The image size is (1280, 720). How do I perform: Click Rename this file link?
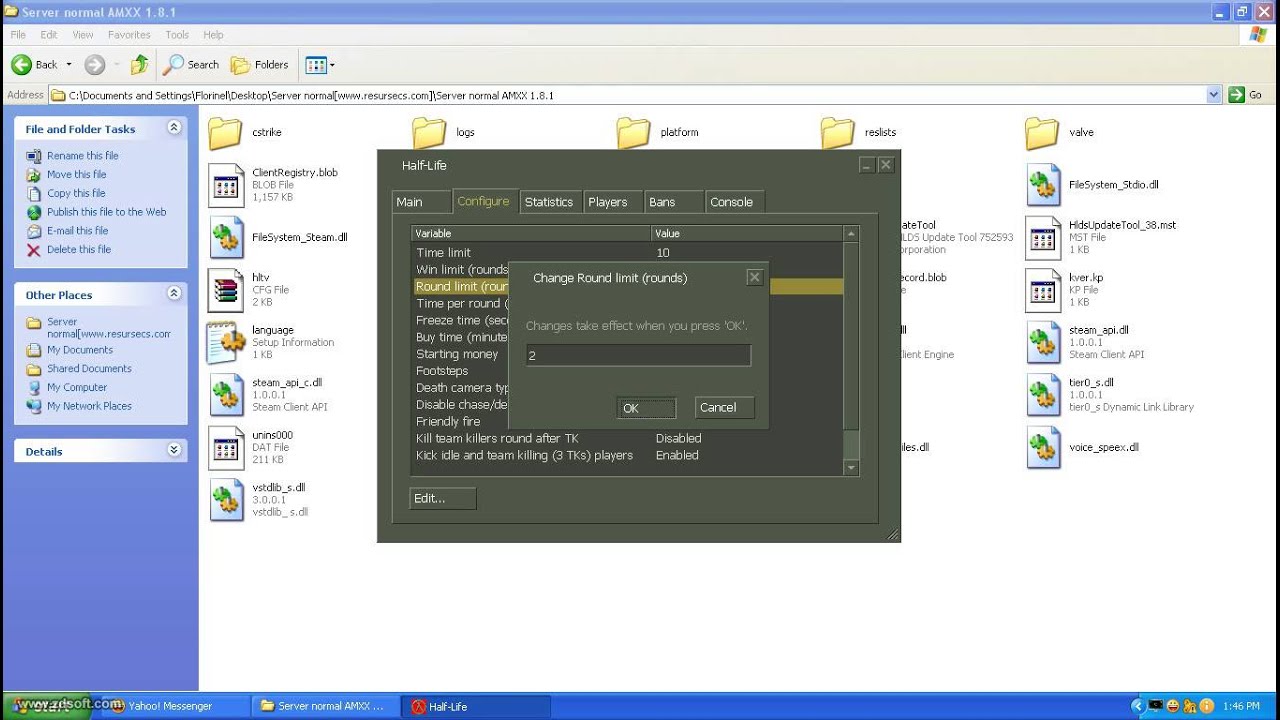point(82,156)
